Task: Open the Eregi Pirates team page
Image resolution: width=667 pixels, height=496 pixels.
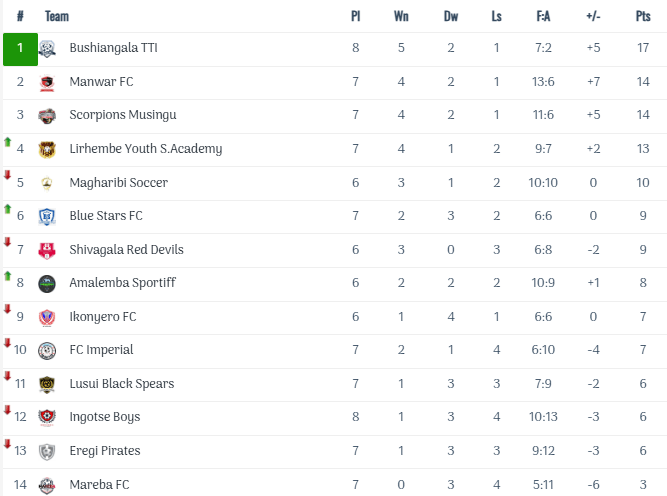Action: point(104,451)
